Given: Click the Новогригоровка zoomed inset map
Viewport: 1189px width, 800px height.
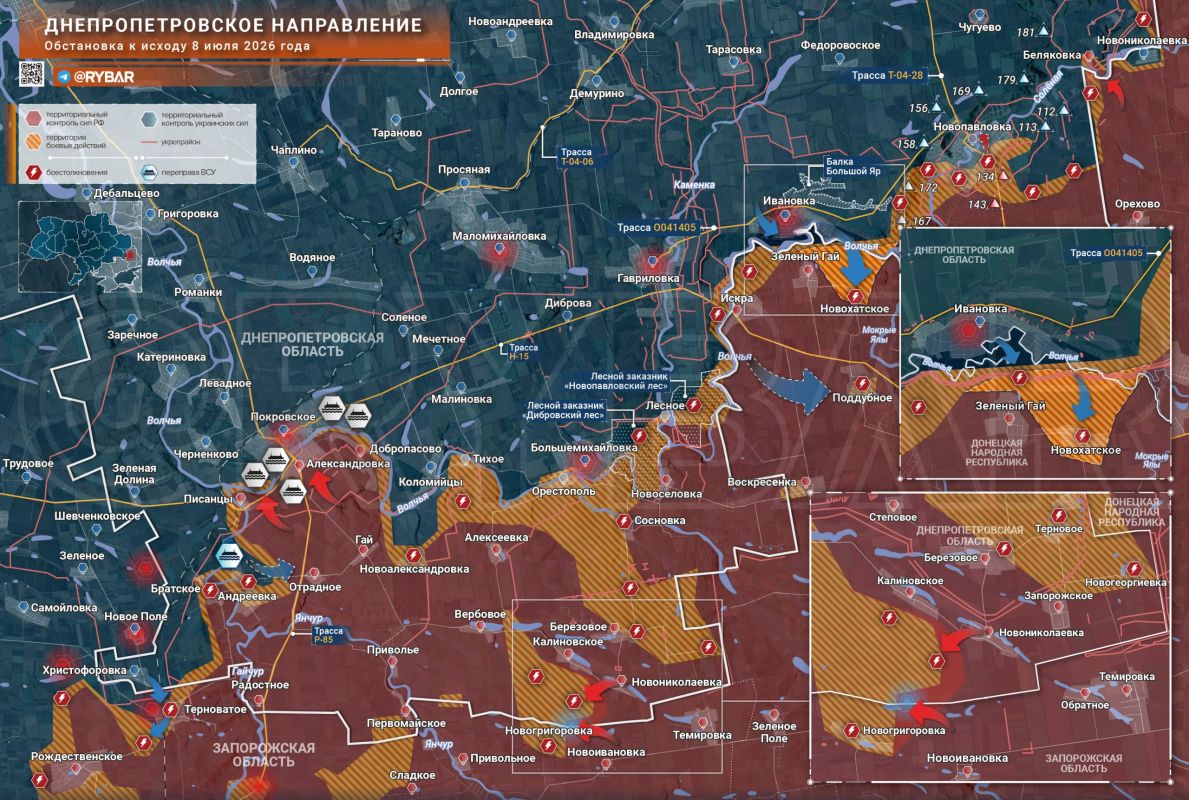Looking at the screenshot, I should 990,637.
